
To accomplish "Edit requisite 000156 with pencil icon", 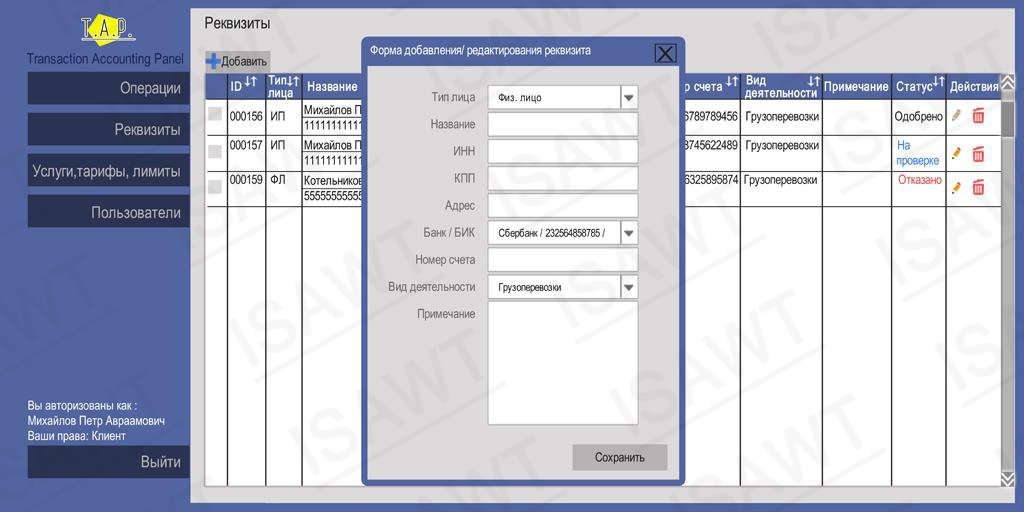I will (956, 116).
